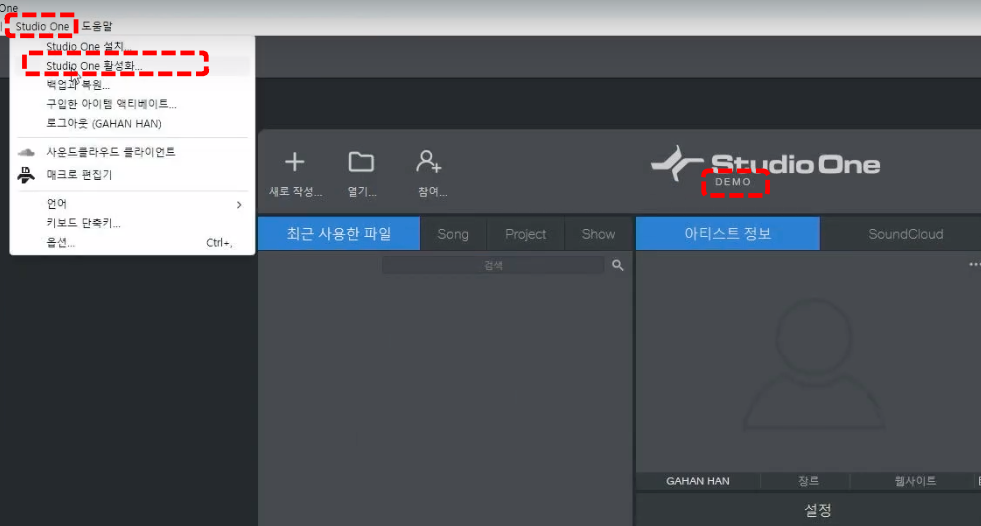Open the three-dot artist options menu
The height and width of the screenshot is (526, 981).
tap(974, 265)
